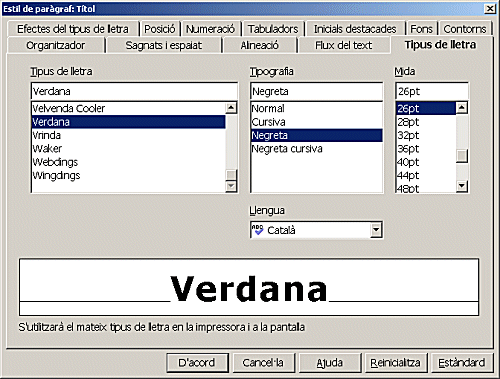Switch to the Alineació tab
The image size is (500, 379).
tap(259, 45)
